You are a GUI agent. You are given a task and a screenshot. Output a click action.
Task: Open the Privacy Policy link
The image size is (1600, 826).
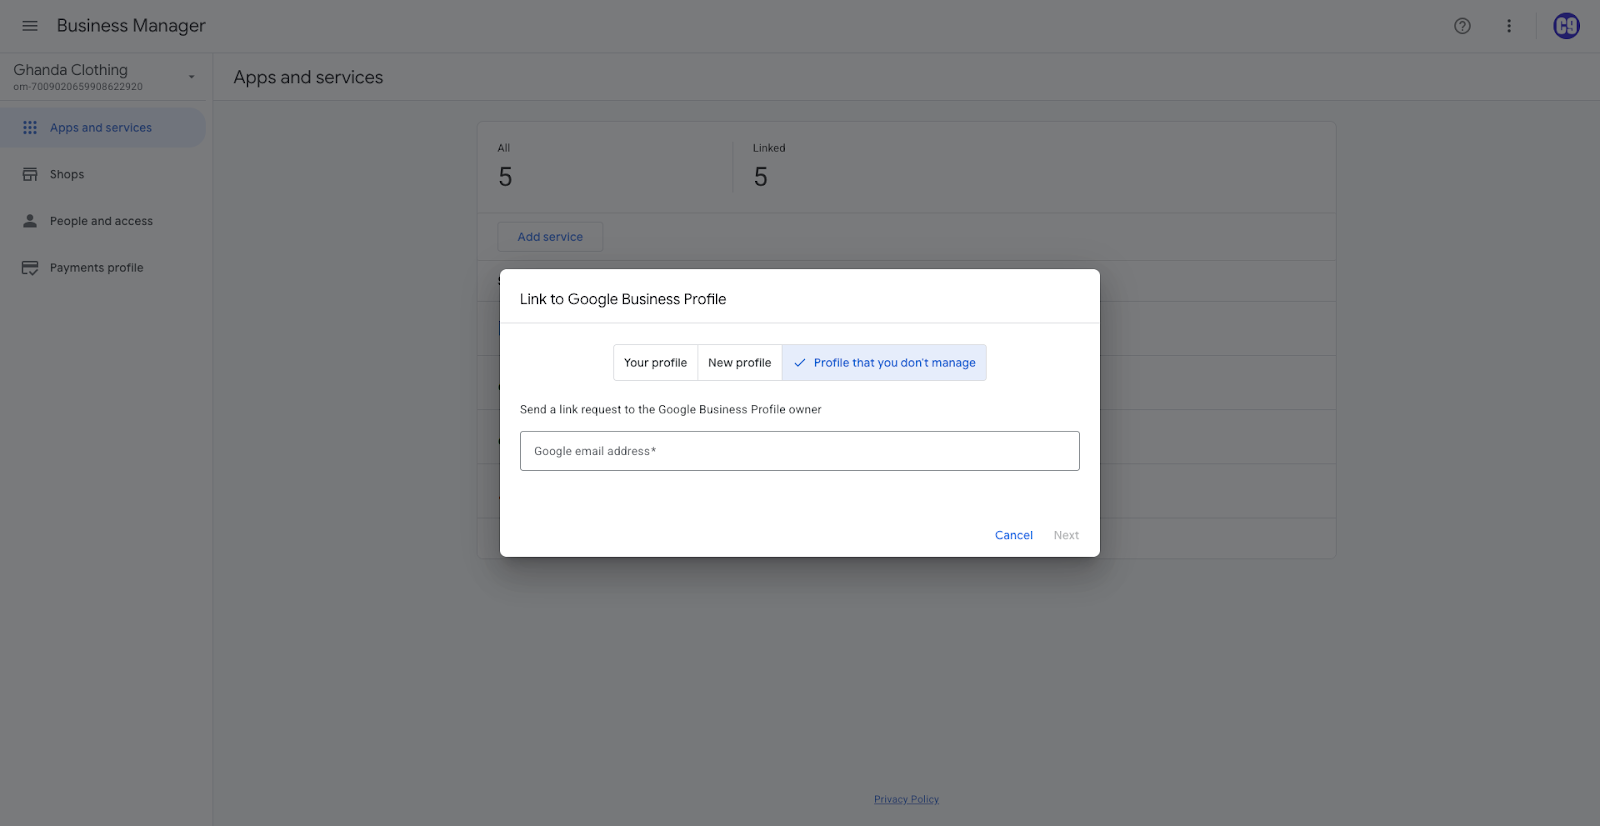[906, 799]
